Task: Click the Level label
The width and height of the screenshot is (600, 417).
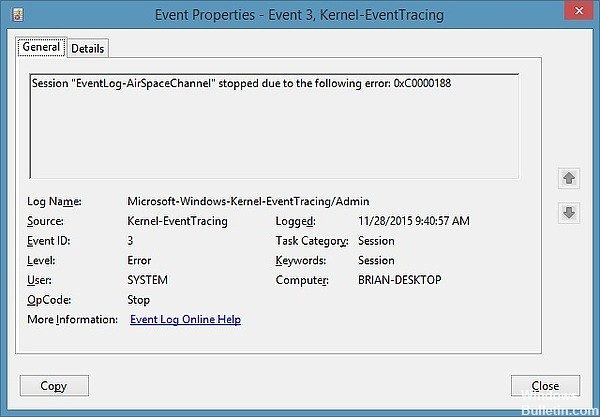Action: coord(41,261)
